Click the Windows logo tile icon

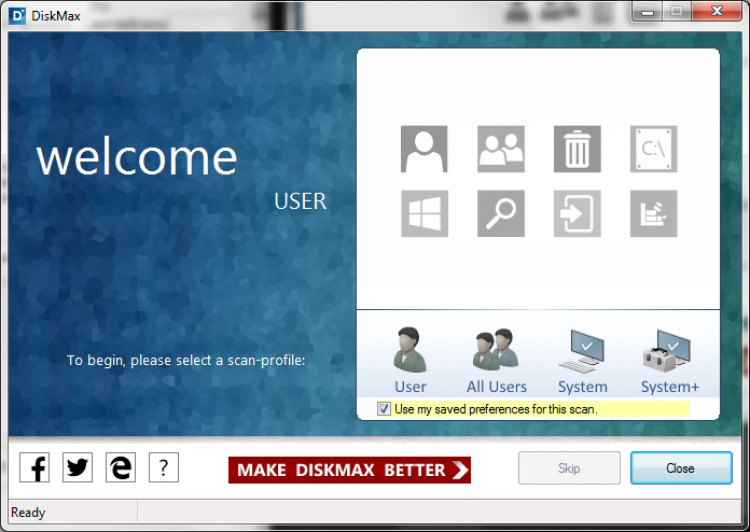[424, 213]
